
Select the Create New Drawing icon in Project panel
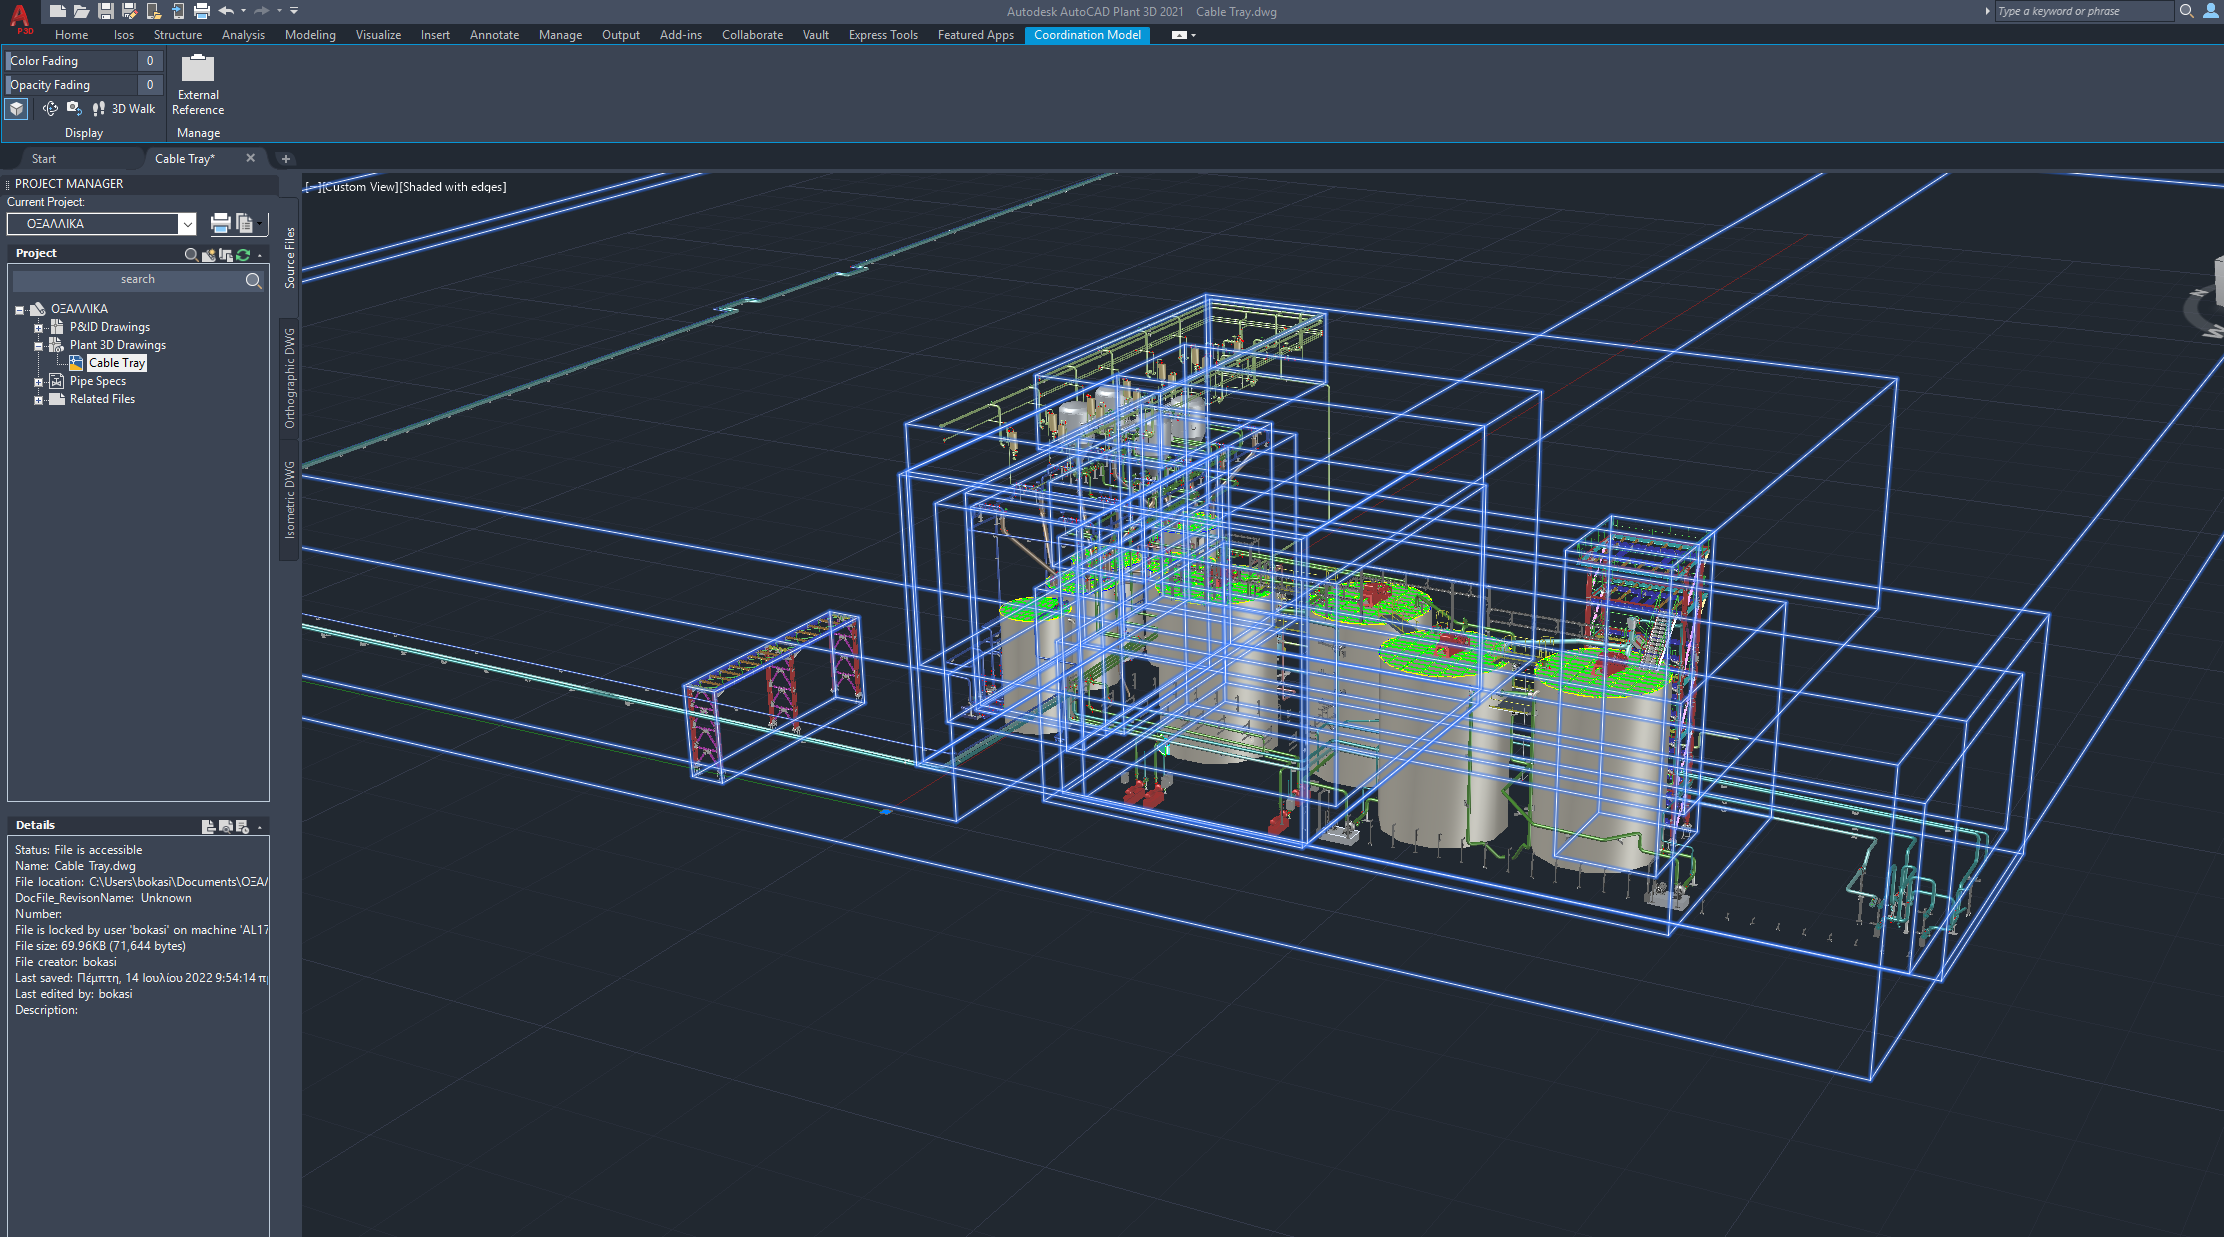[x=209, y=255]
